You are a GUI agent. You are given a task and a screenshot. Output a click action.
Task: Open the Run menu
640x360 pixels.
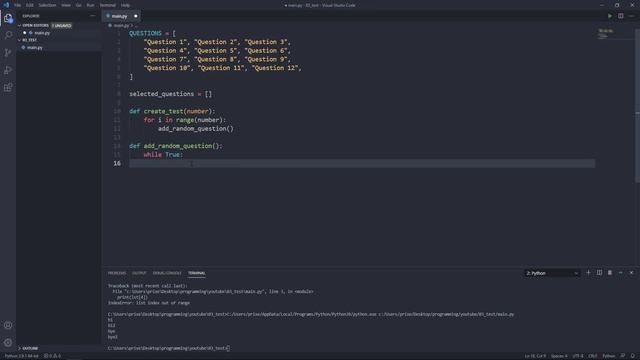[x=91, y=5]
